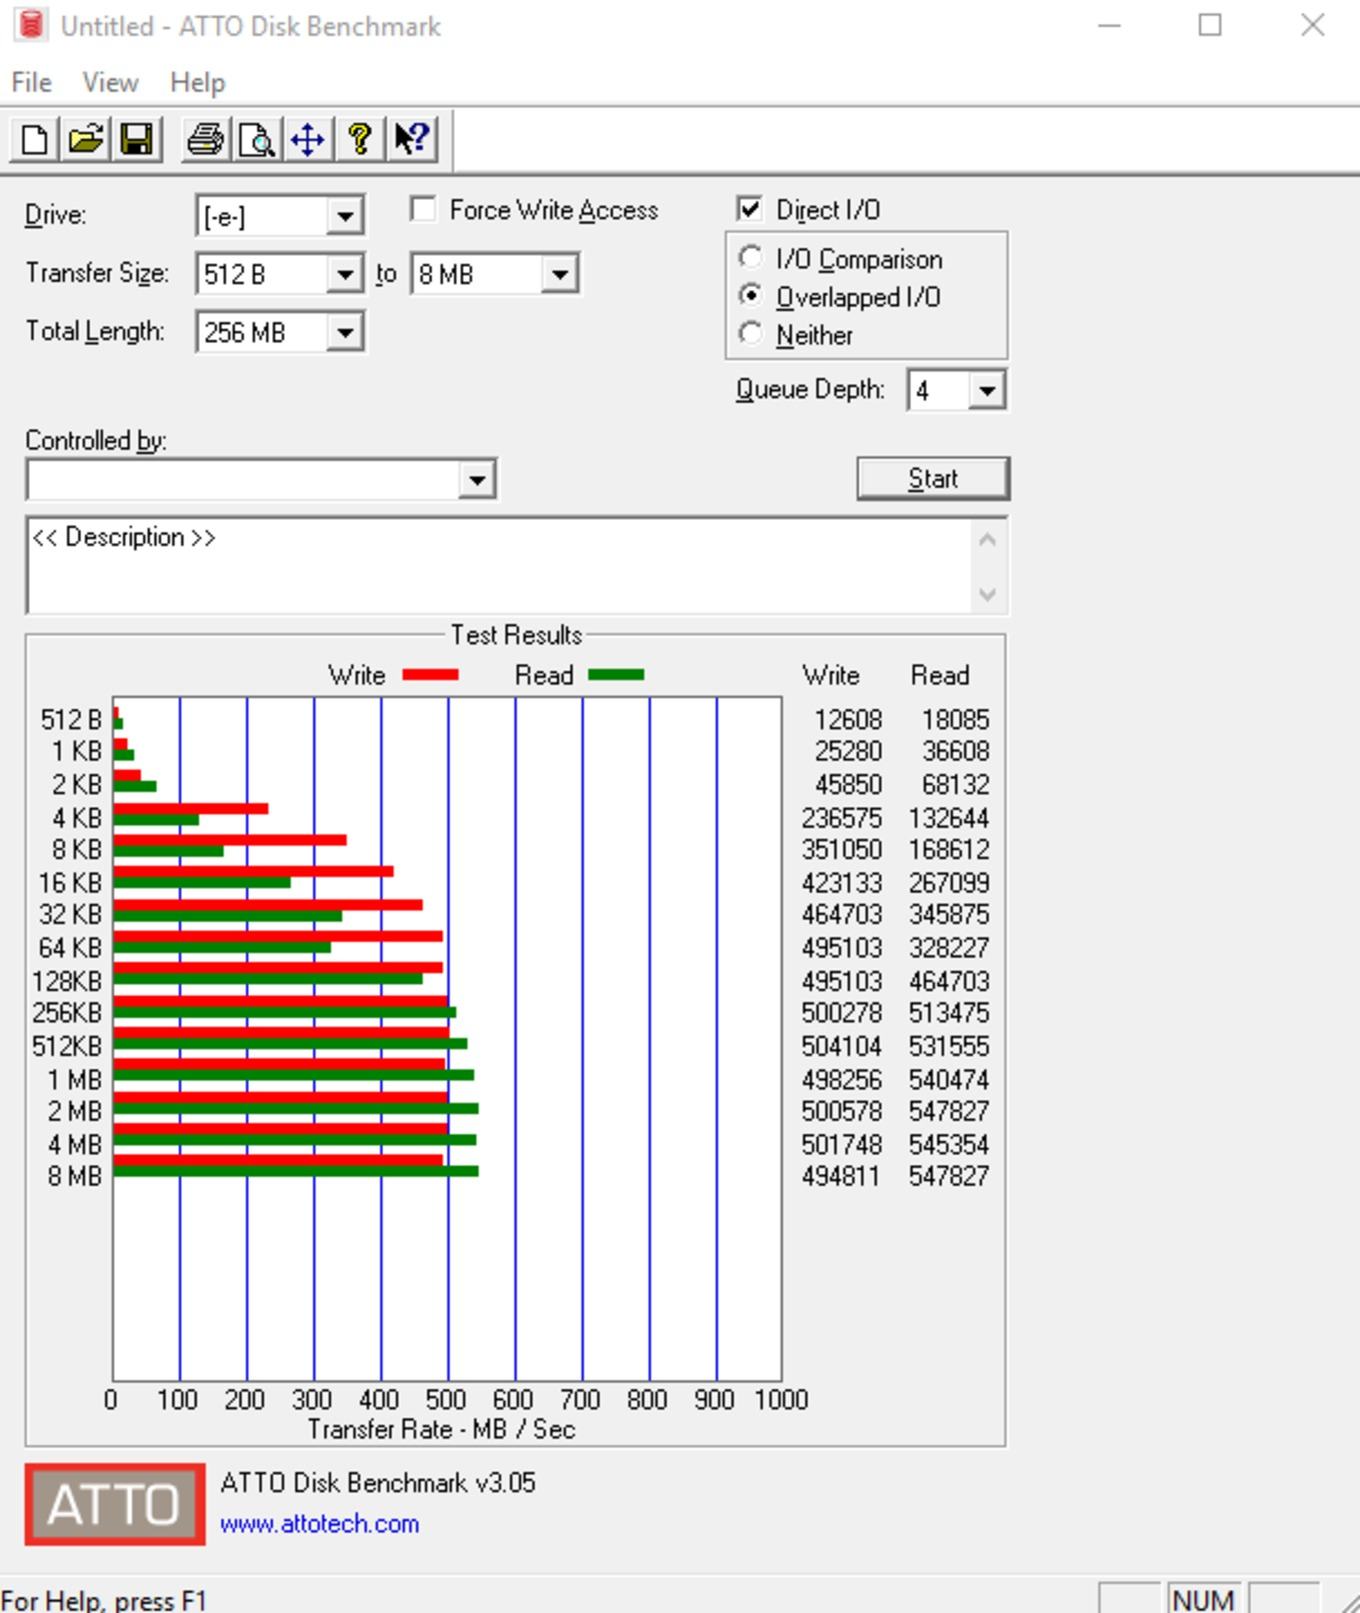The image size is (1360, 1613).
Task: Click the read value 18085
Action: tap(955, 720)
